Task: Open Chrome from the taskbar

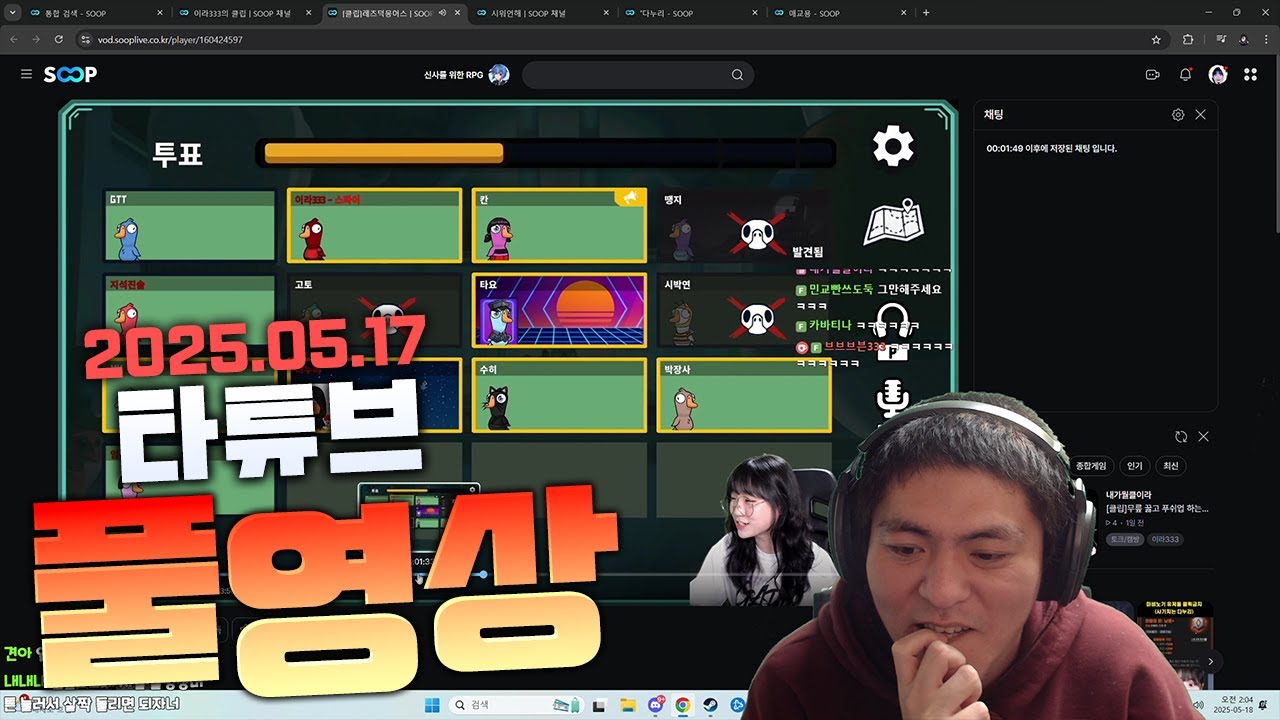Action: coord(682,705)
